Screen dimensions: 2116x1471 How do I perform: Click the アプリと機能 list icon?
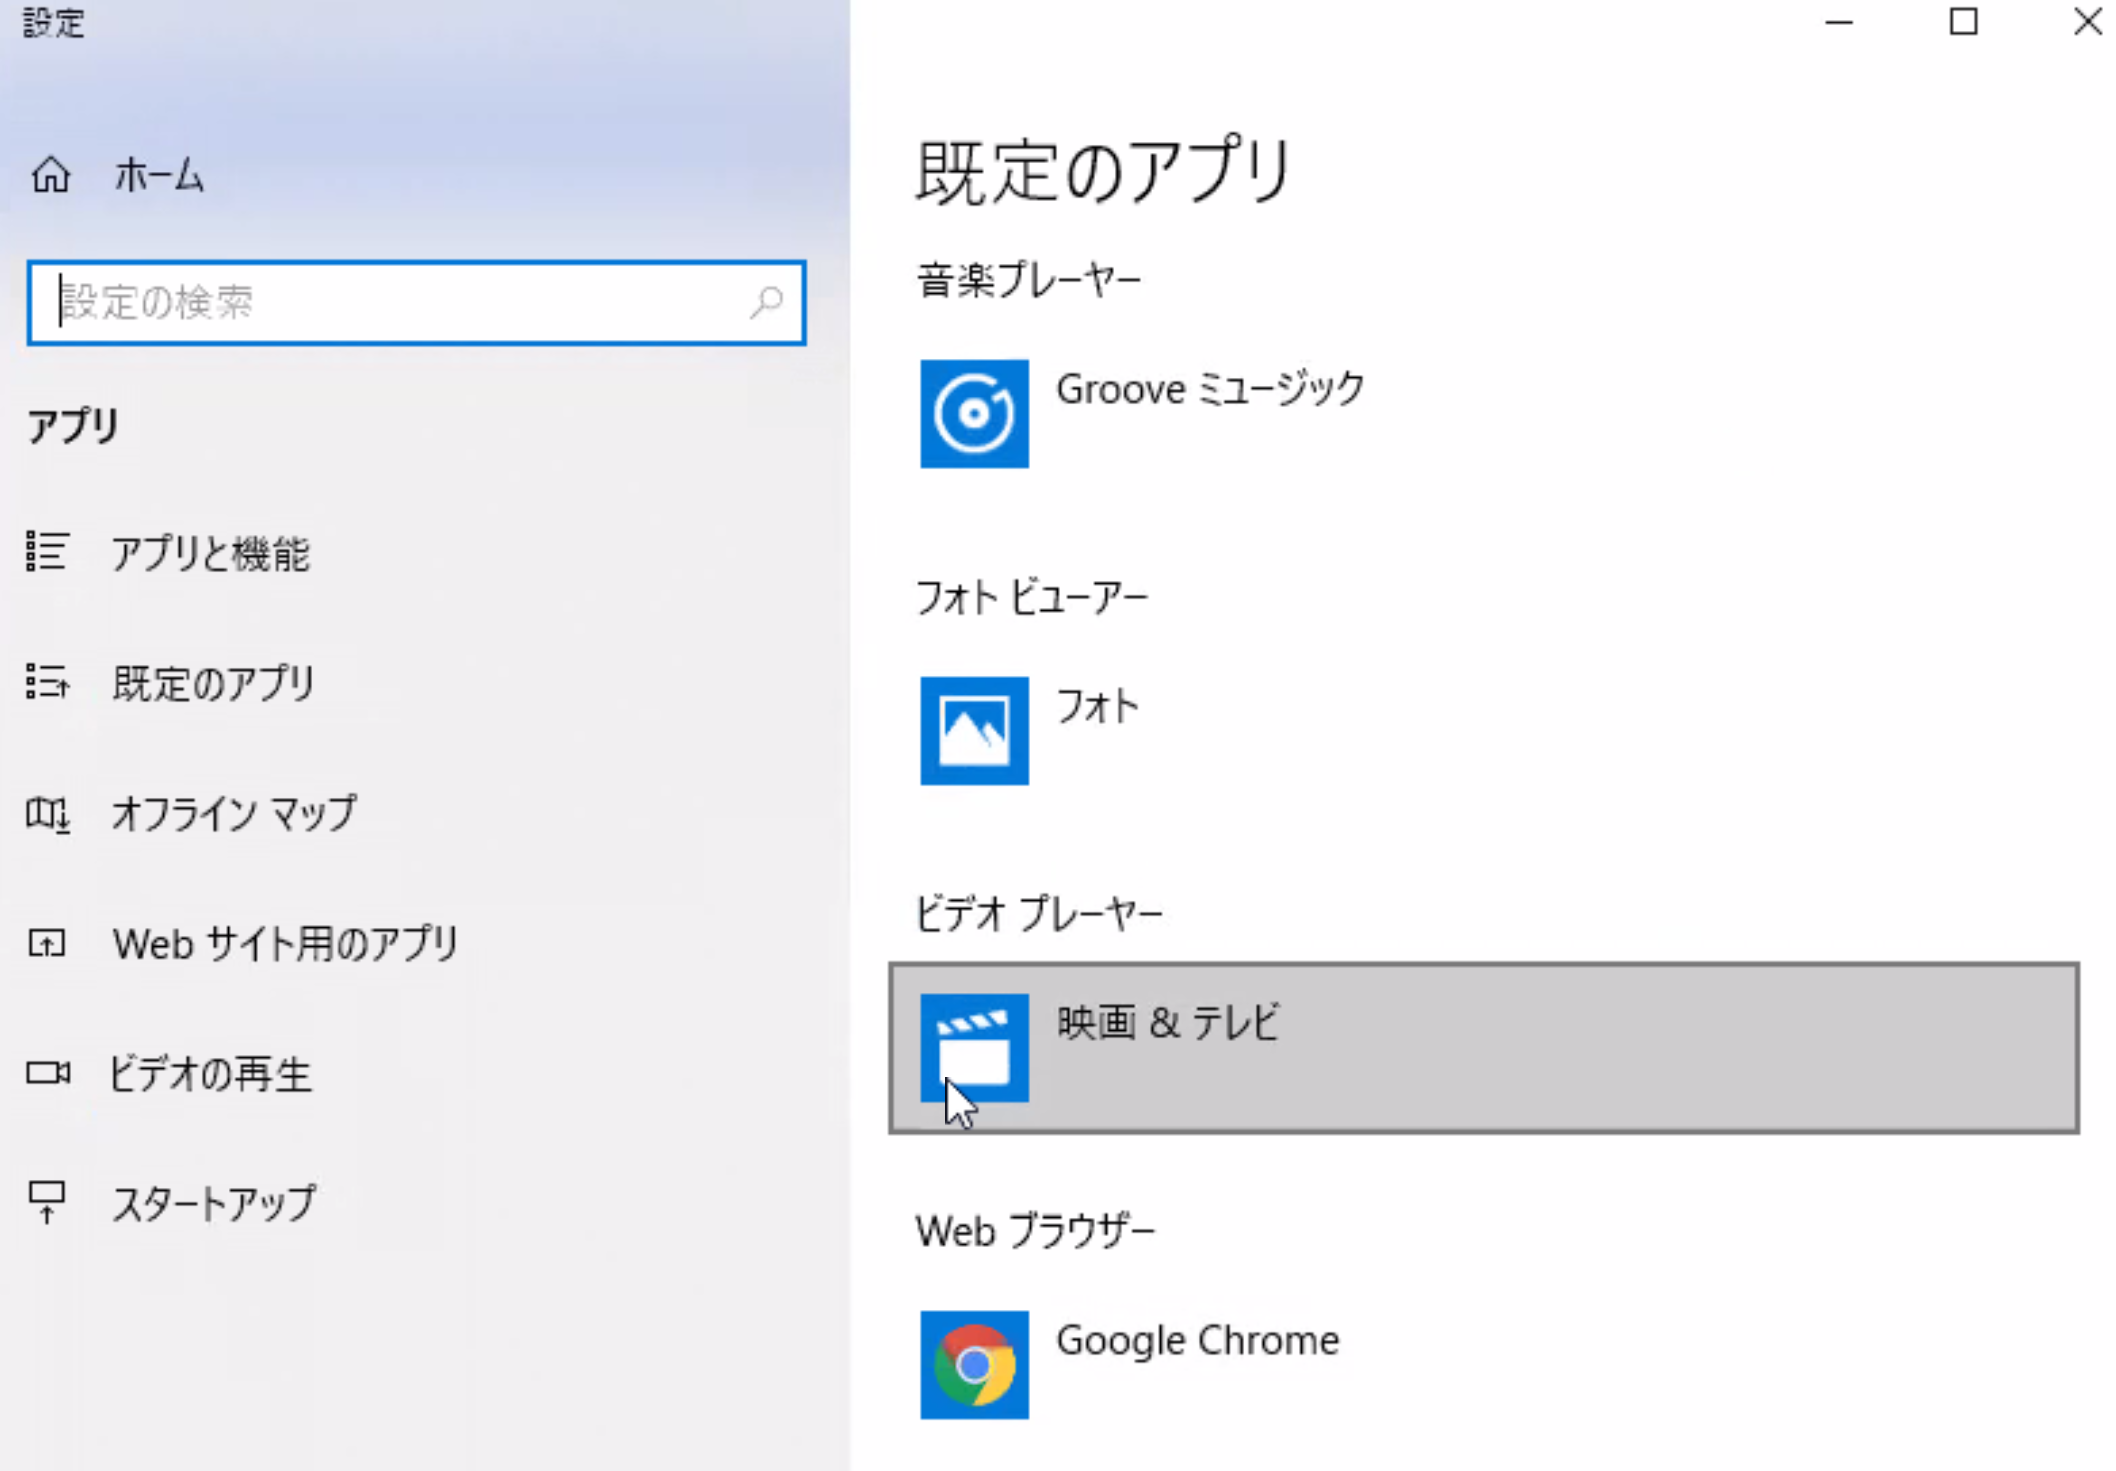point(47,552)
